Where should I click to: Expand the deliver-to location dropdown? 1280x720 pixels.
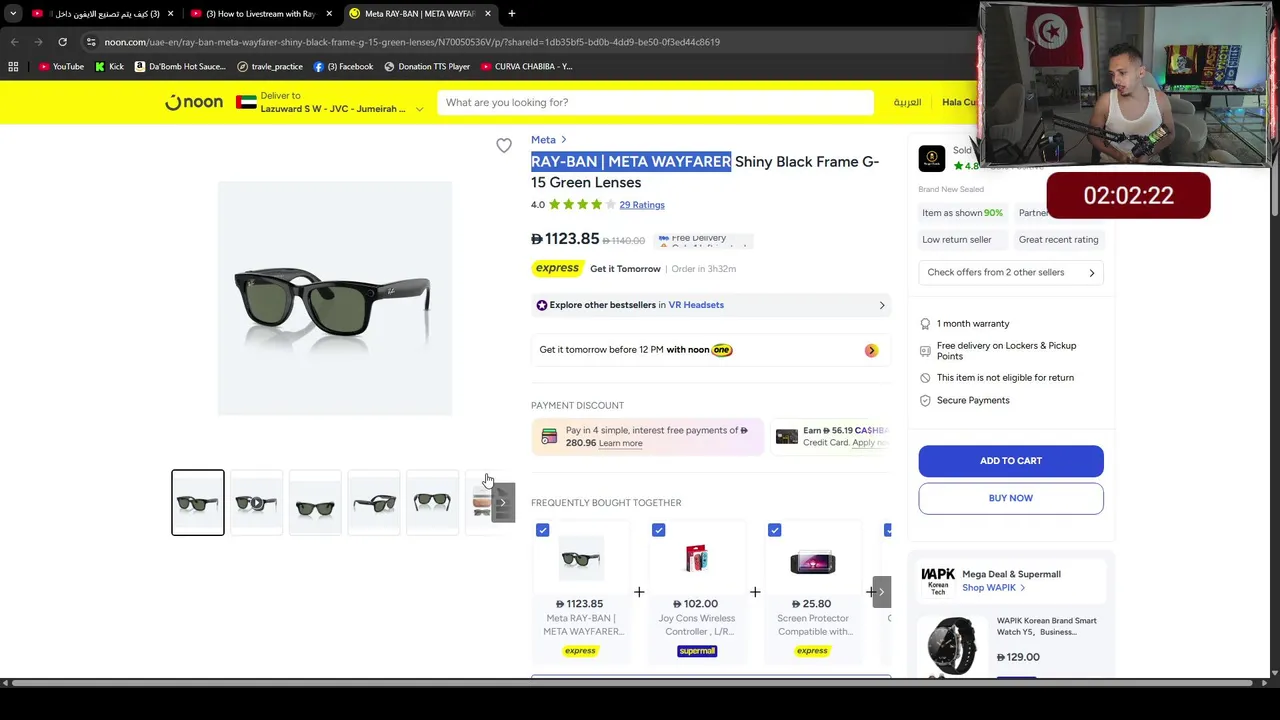pos(419,109)
